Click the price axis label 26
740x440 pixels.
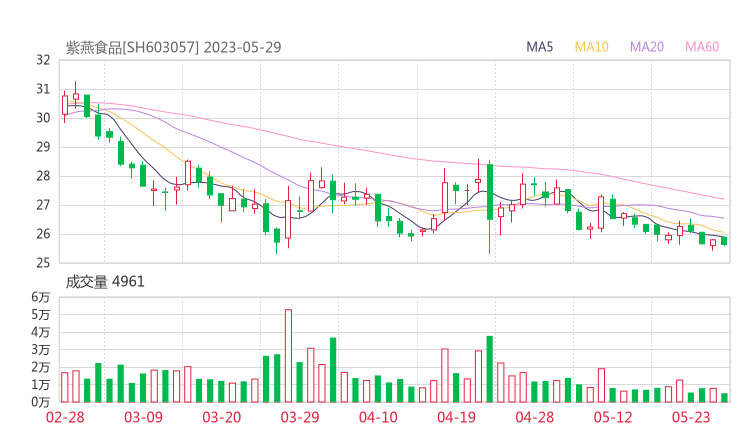tap(43, 234)
